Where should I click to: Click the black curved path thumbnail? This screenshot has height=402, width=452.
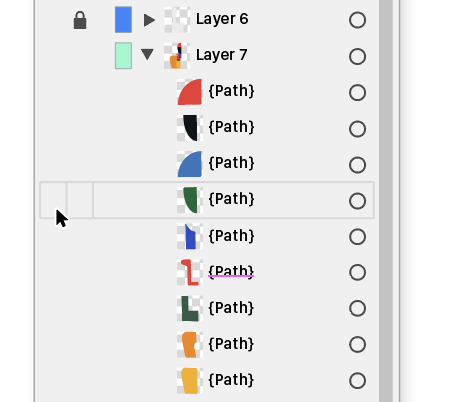(x=190, y=128)
